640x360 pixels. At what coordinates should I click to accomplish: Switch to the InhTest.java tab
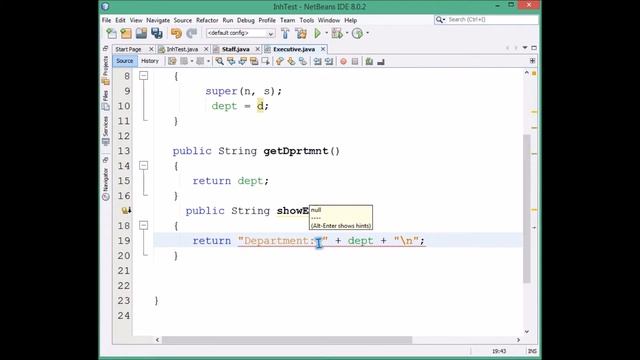182,49
